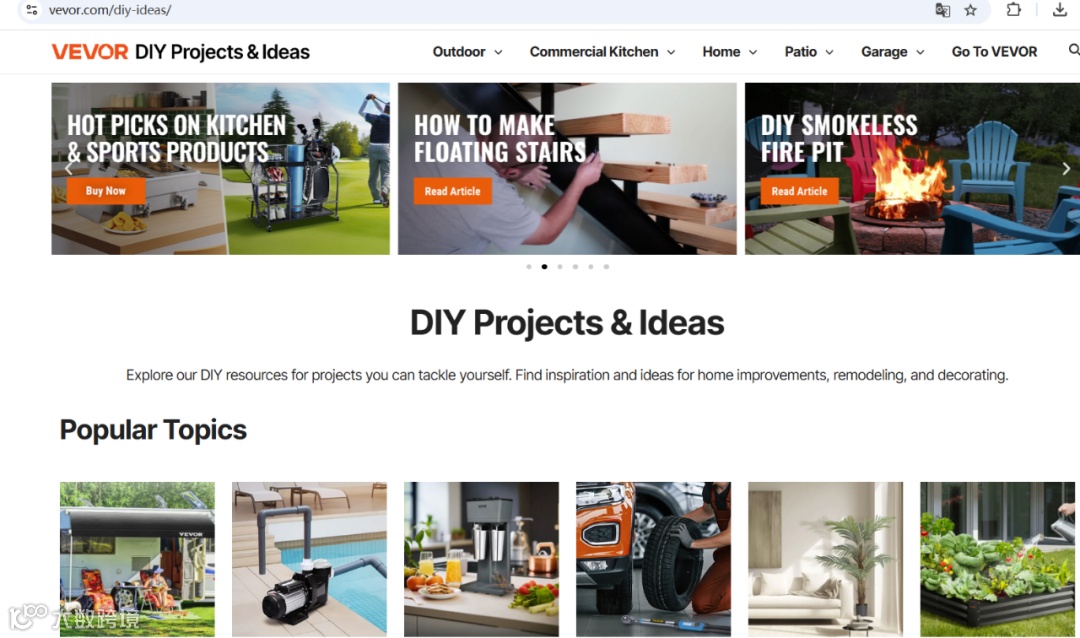This screenshot has width=1080, height=638.
Task: Open the site search magnifier icon
Action: point(1074,50)
